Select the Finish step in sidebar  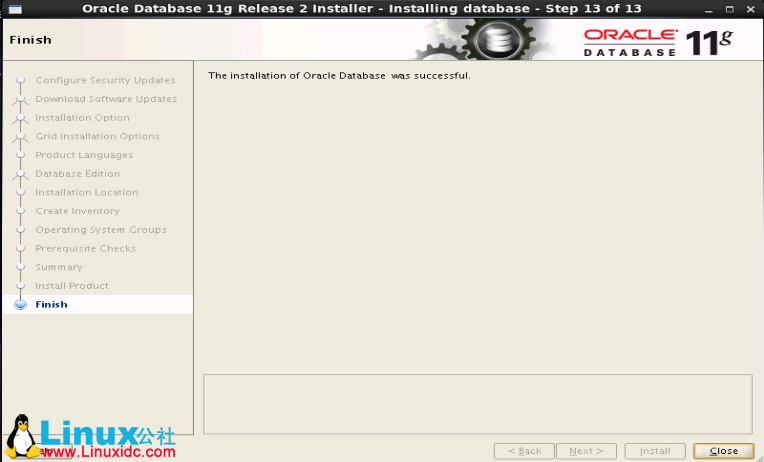51,305
